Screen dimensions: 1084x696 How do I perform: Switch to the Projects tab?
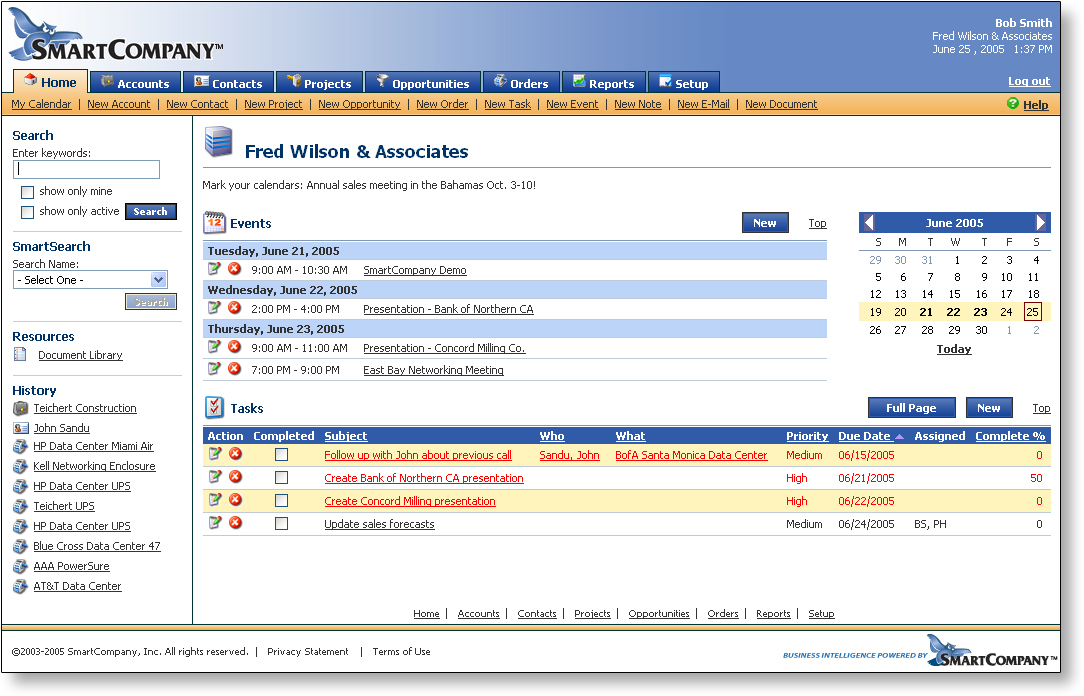[319, 82]
